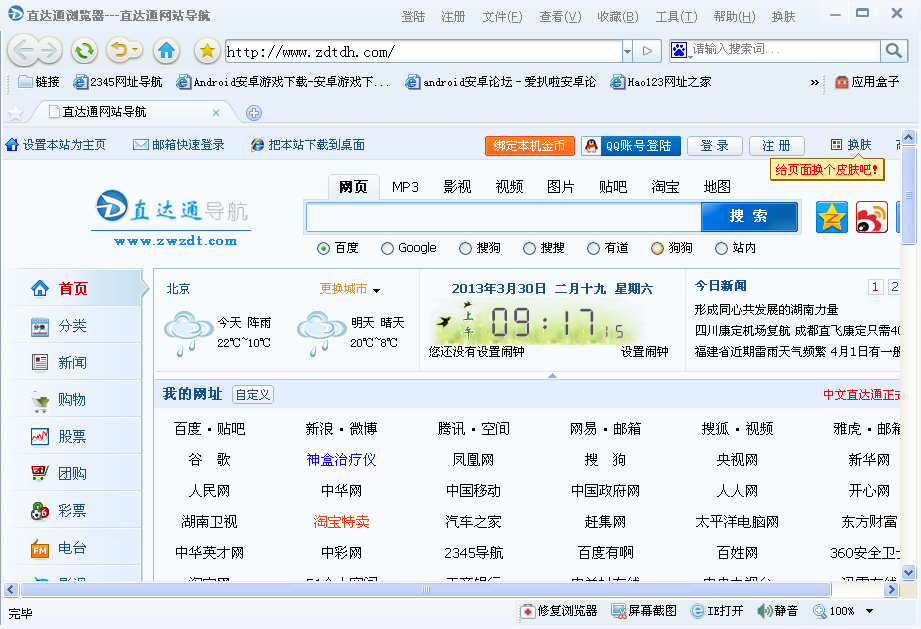
Task: Open the 淘宝特卖 link
Action: click(x=341, y=522)
